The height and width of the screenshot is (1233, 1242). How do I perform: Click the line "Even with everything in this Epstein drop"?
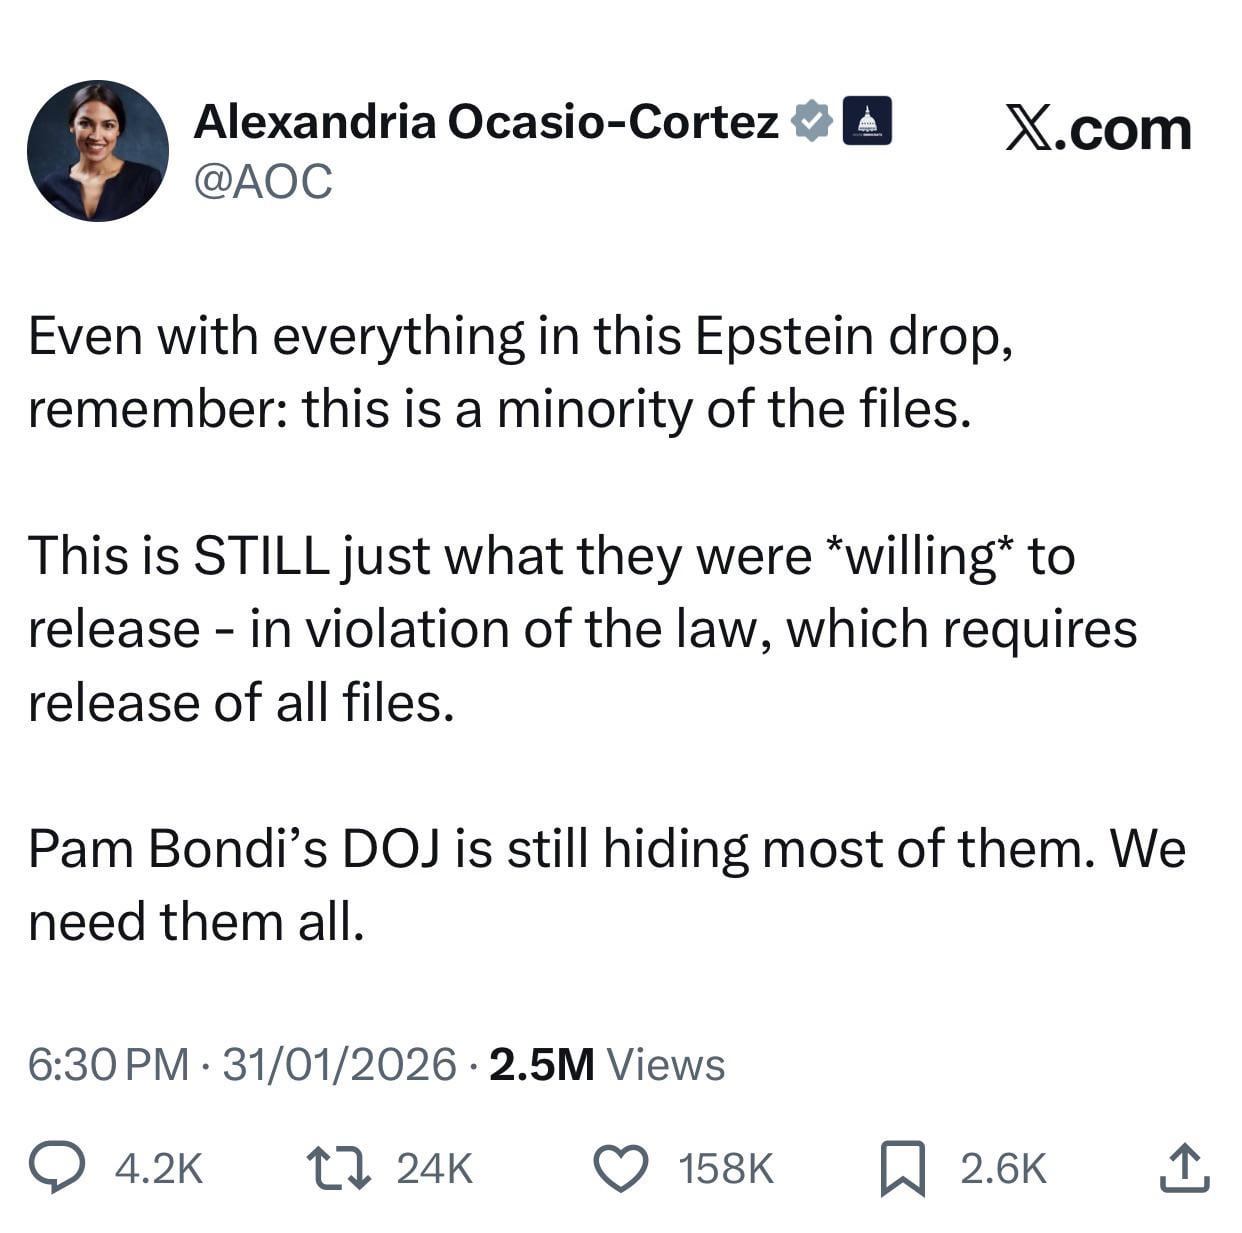coord(520,337)
